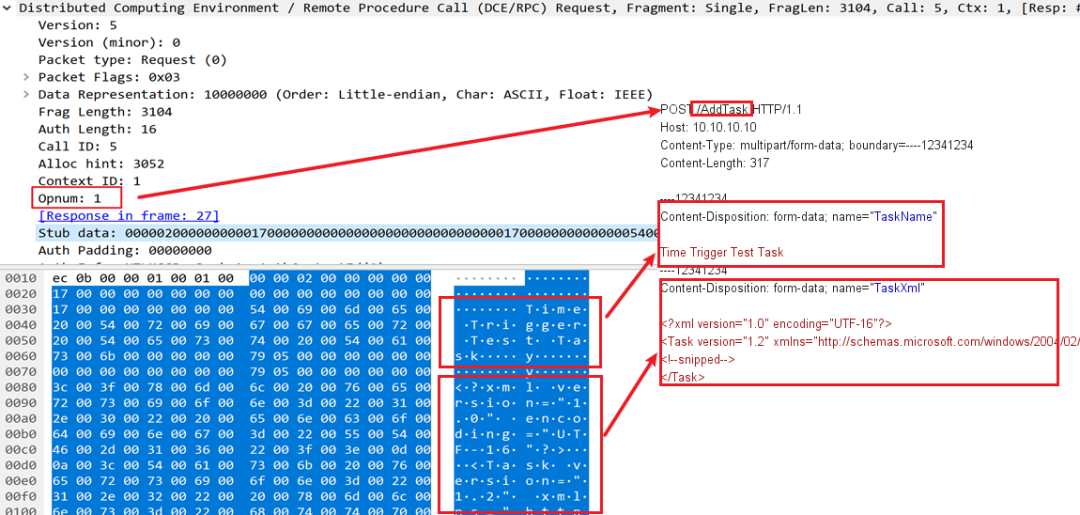Collapse the DCE/RPC Request protocol tree

point(9,7)
